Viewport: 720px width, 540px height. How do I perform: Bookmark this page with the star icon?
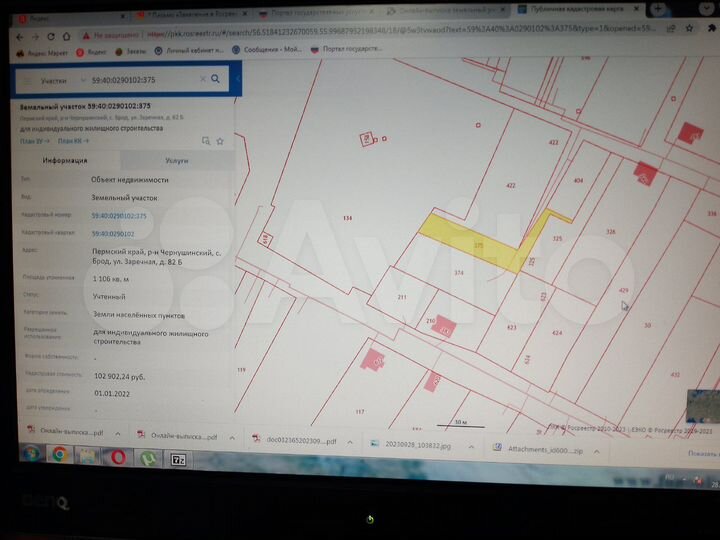click(x=689, y=28)
